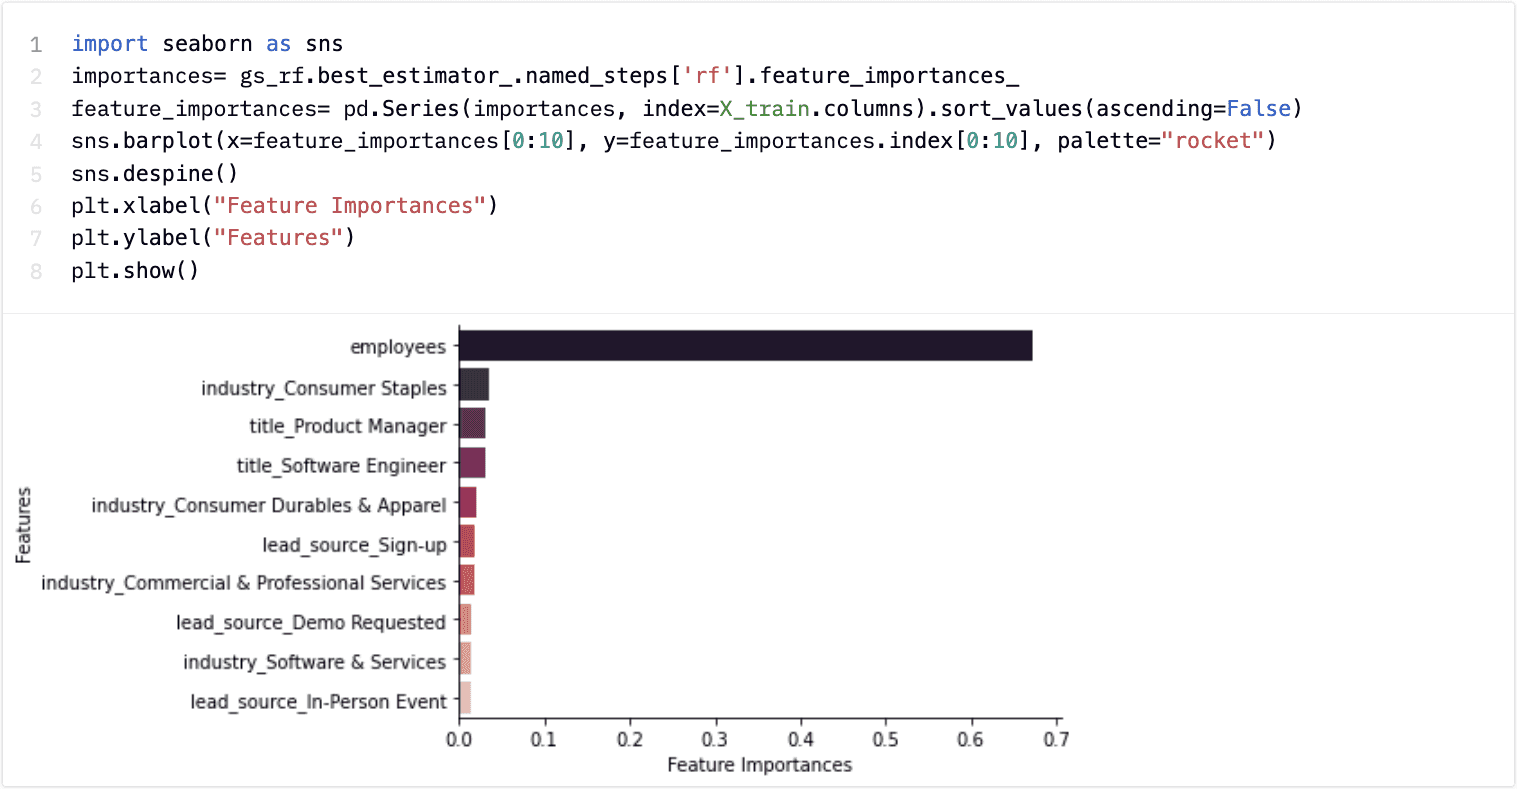Viewport: 1517px width, 789px height.
Task: Click the 'rf' string in named_steps
Action: coord(707,76)
